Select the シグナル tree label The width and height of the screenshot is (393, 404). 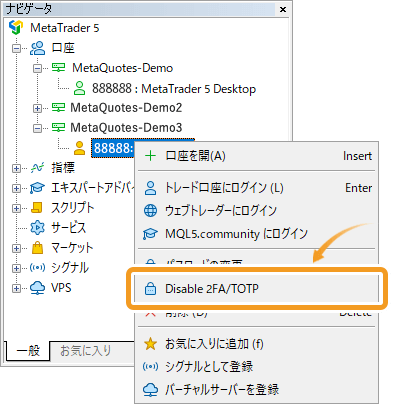click(69, 268)
